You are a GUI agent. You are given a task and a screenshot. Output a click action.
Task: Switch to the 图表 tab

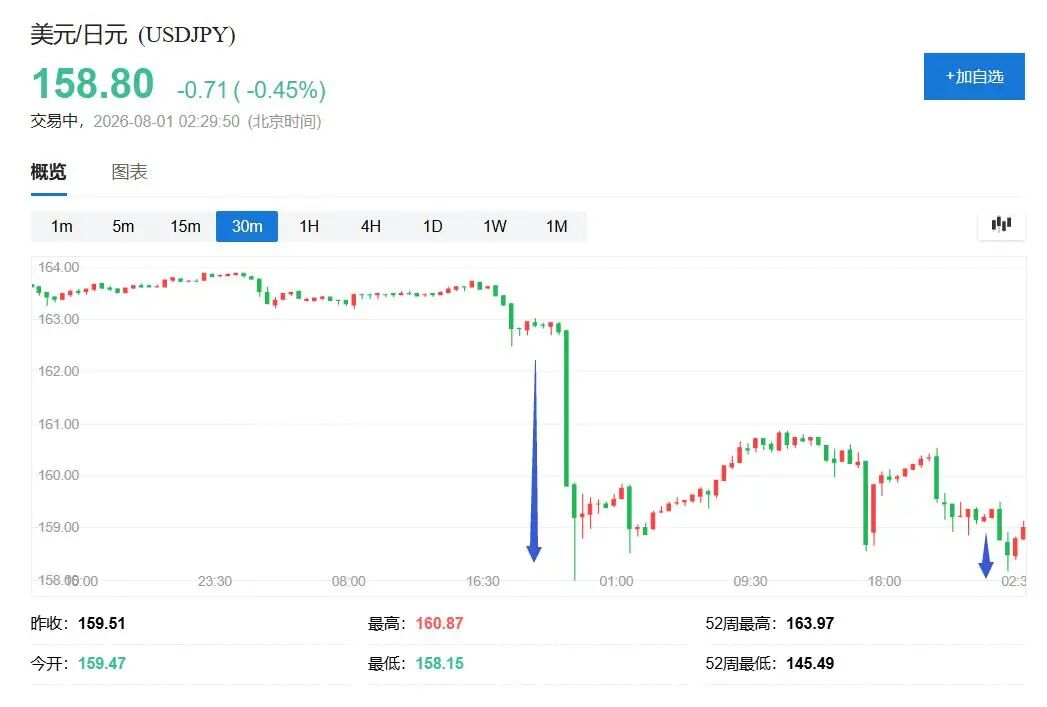click(x=130, y=172)
